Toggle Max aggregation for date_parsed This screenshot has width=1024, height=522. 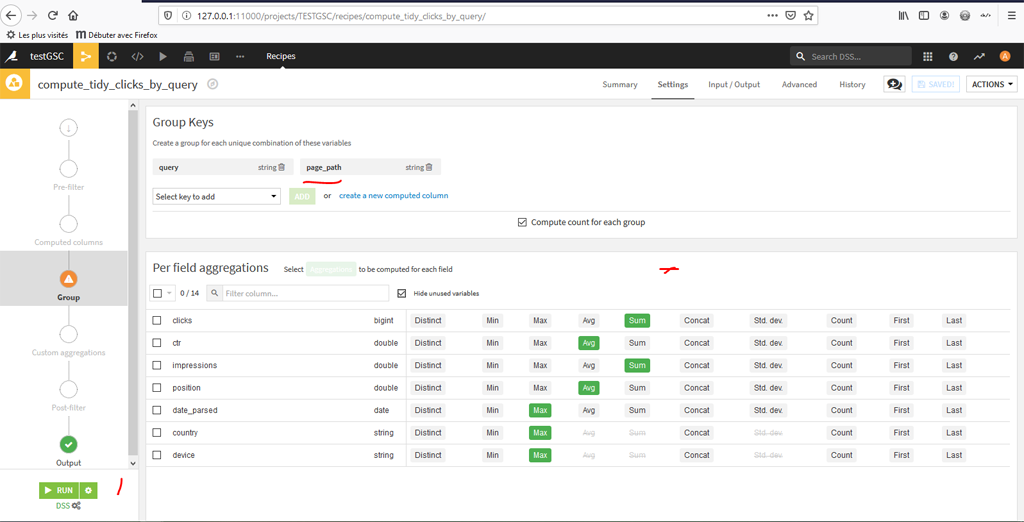[x=540, y=410]
